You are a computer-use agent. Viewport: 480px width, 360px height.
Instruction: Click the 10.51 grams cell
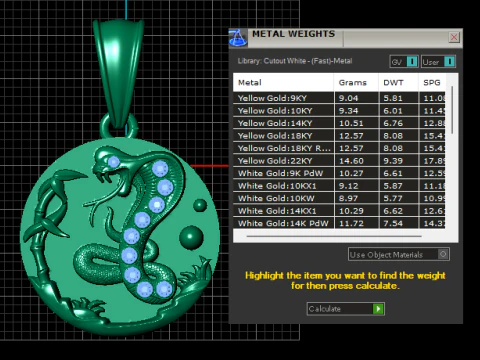(x=356, y=123)
